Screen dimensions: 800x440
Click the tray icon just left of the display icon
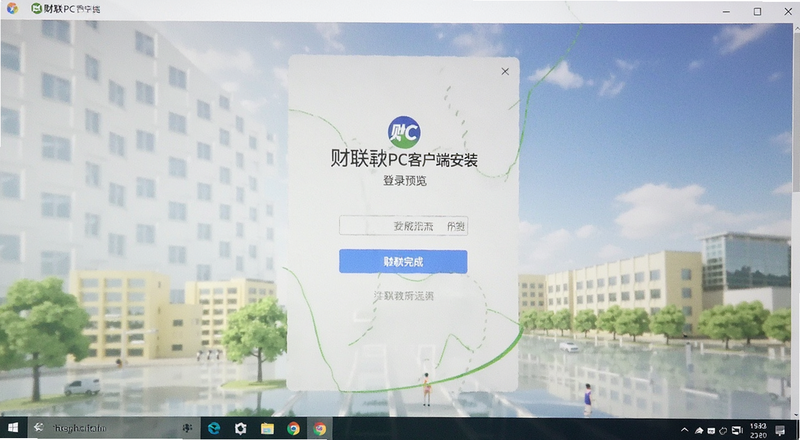(x=723, y=430)
